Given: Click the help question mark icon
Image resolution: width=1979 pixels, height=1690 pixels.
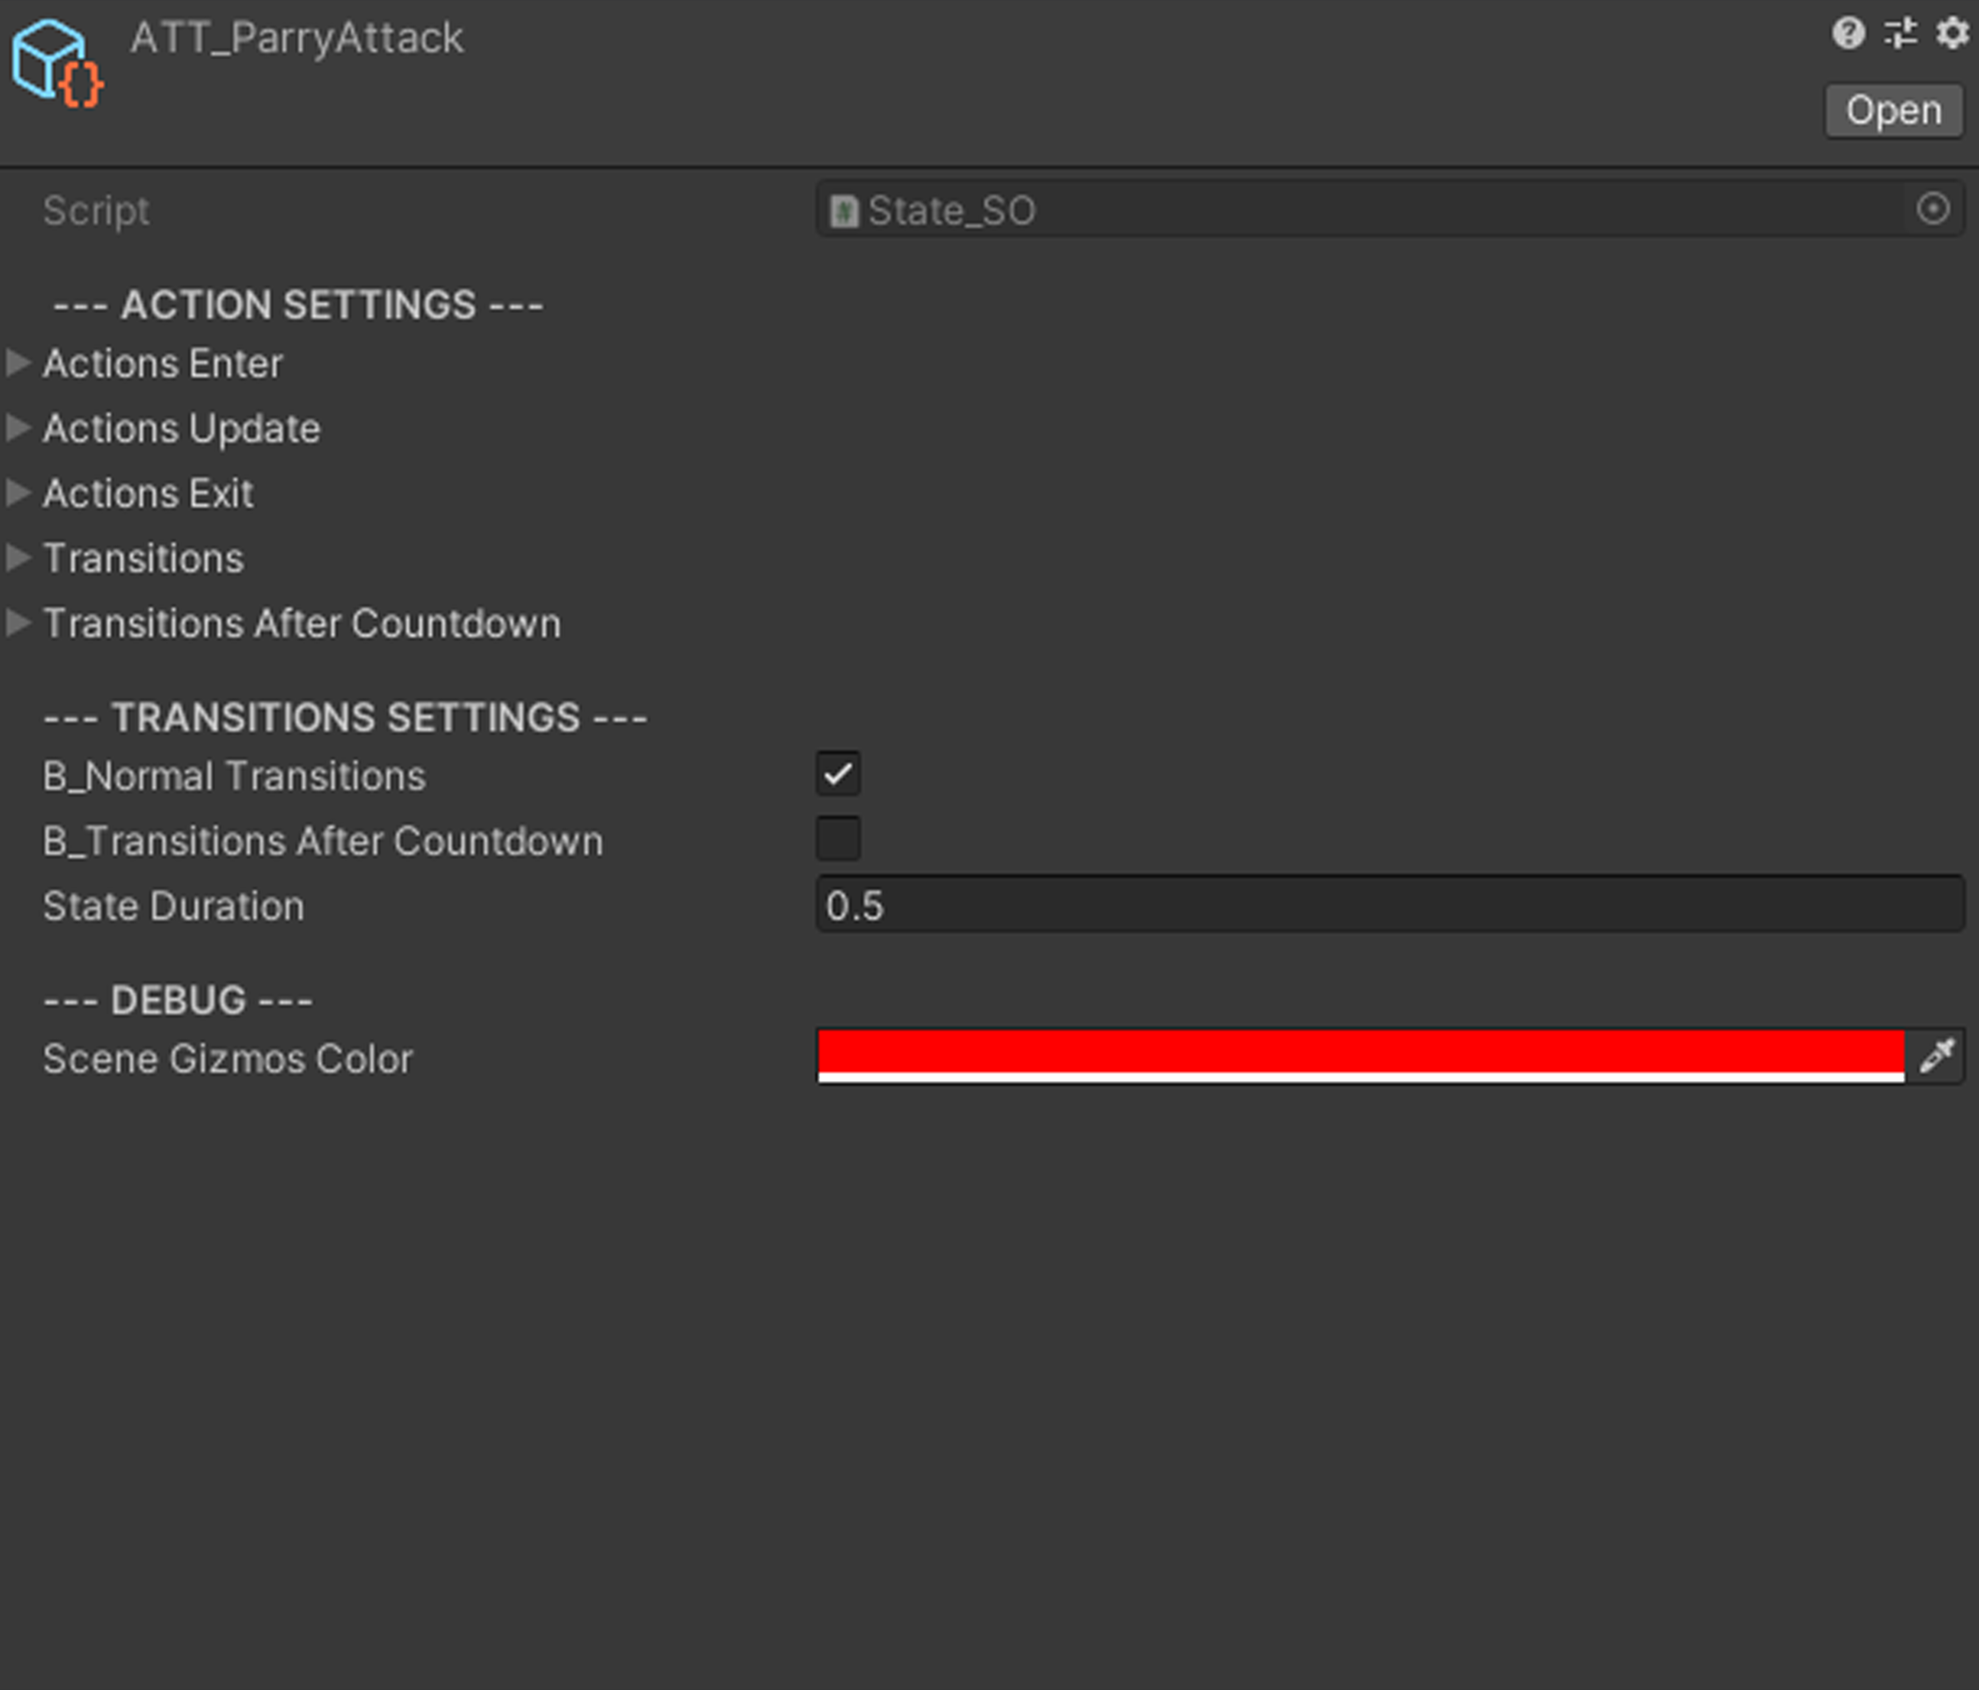Looking at the screenshot, I should pyautogui.click(x=1848, y=34).
